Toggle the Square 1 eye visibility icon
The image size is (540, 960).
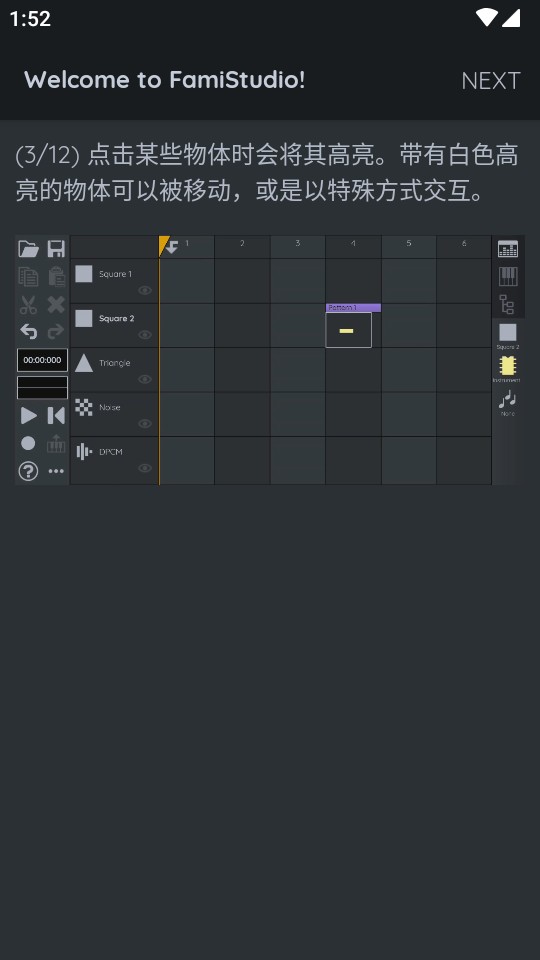point(144,290)
